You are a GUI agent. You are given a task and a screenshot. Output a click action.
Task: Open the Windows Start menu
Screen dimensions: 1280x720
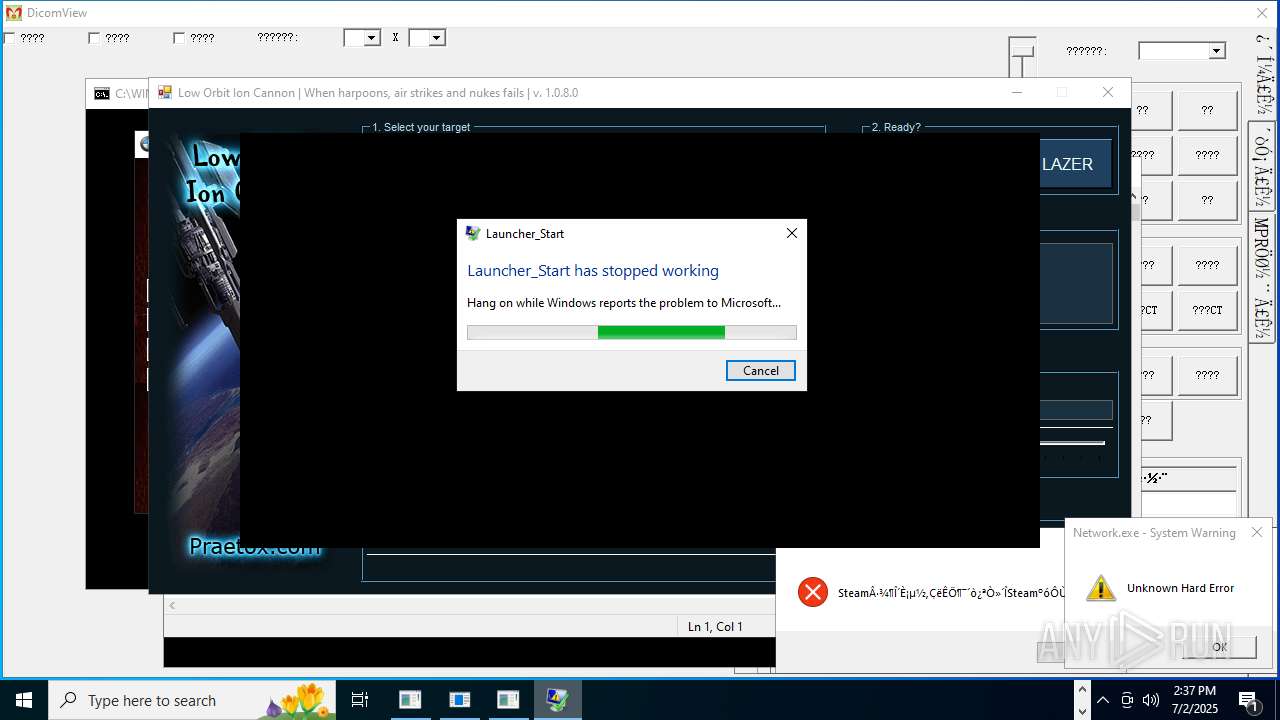pos(24,700)
